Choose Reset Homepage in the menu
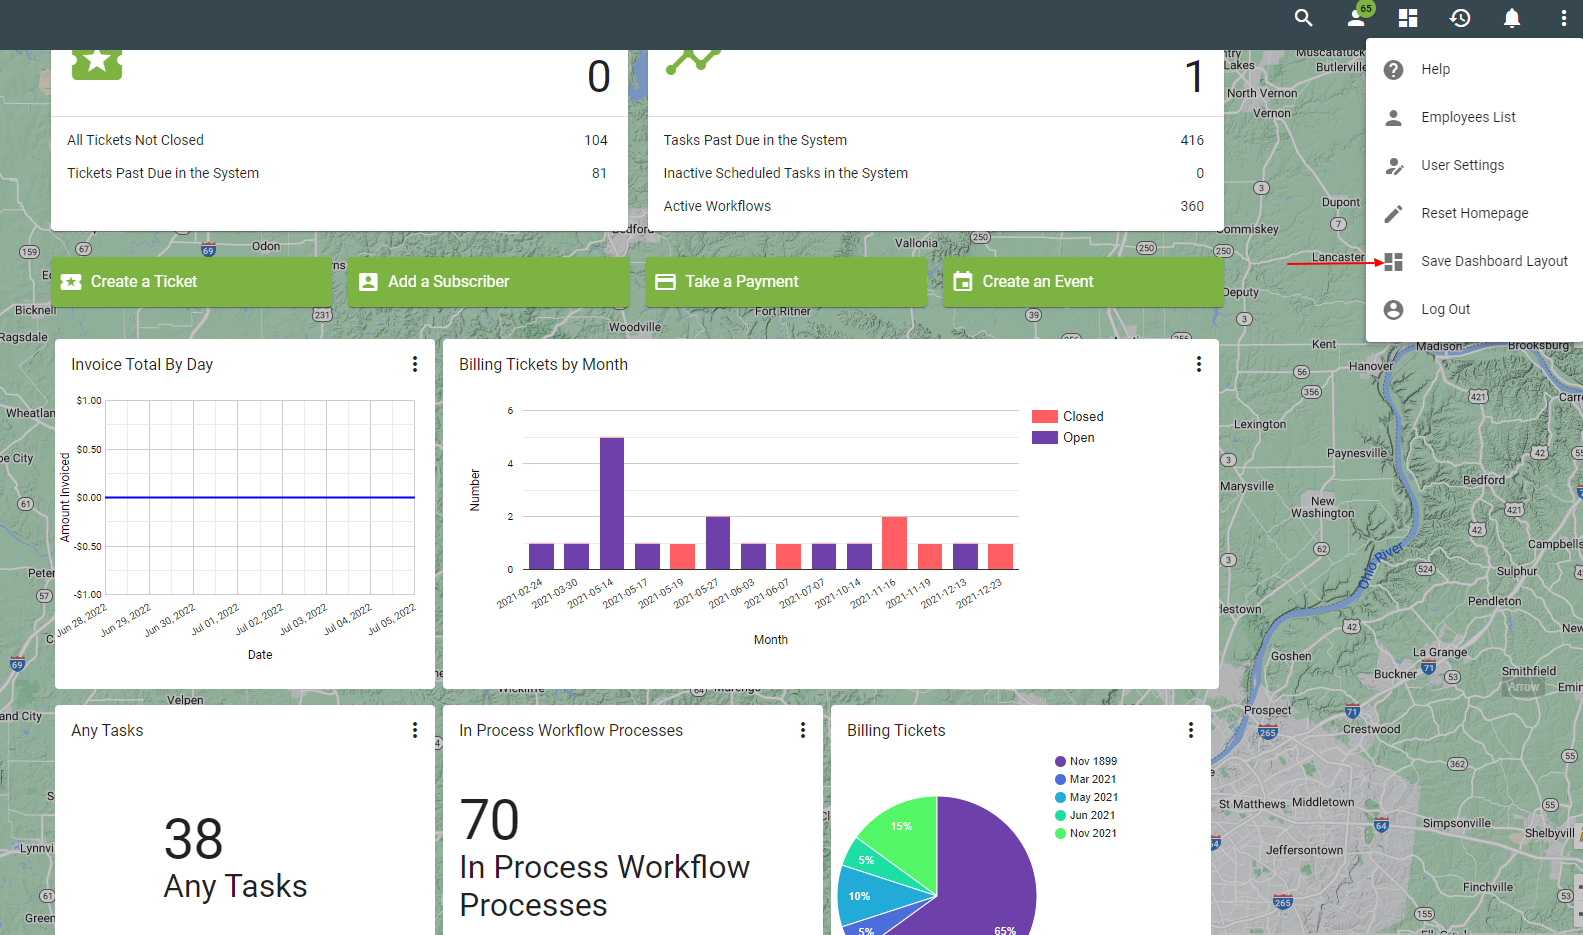 1474,213
